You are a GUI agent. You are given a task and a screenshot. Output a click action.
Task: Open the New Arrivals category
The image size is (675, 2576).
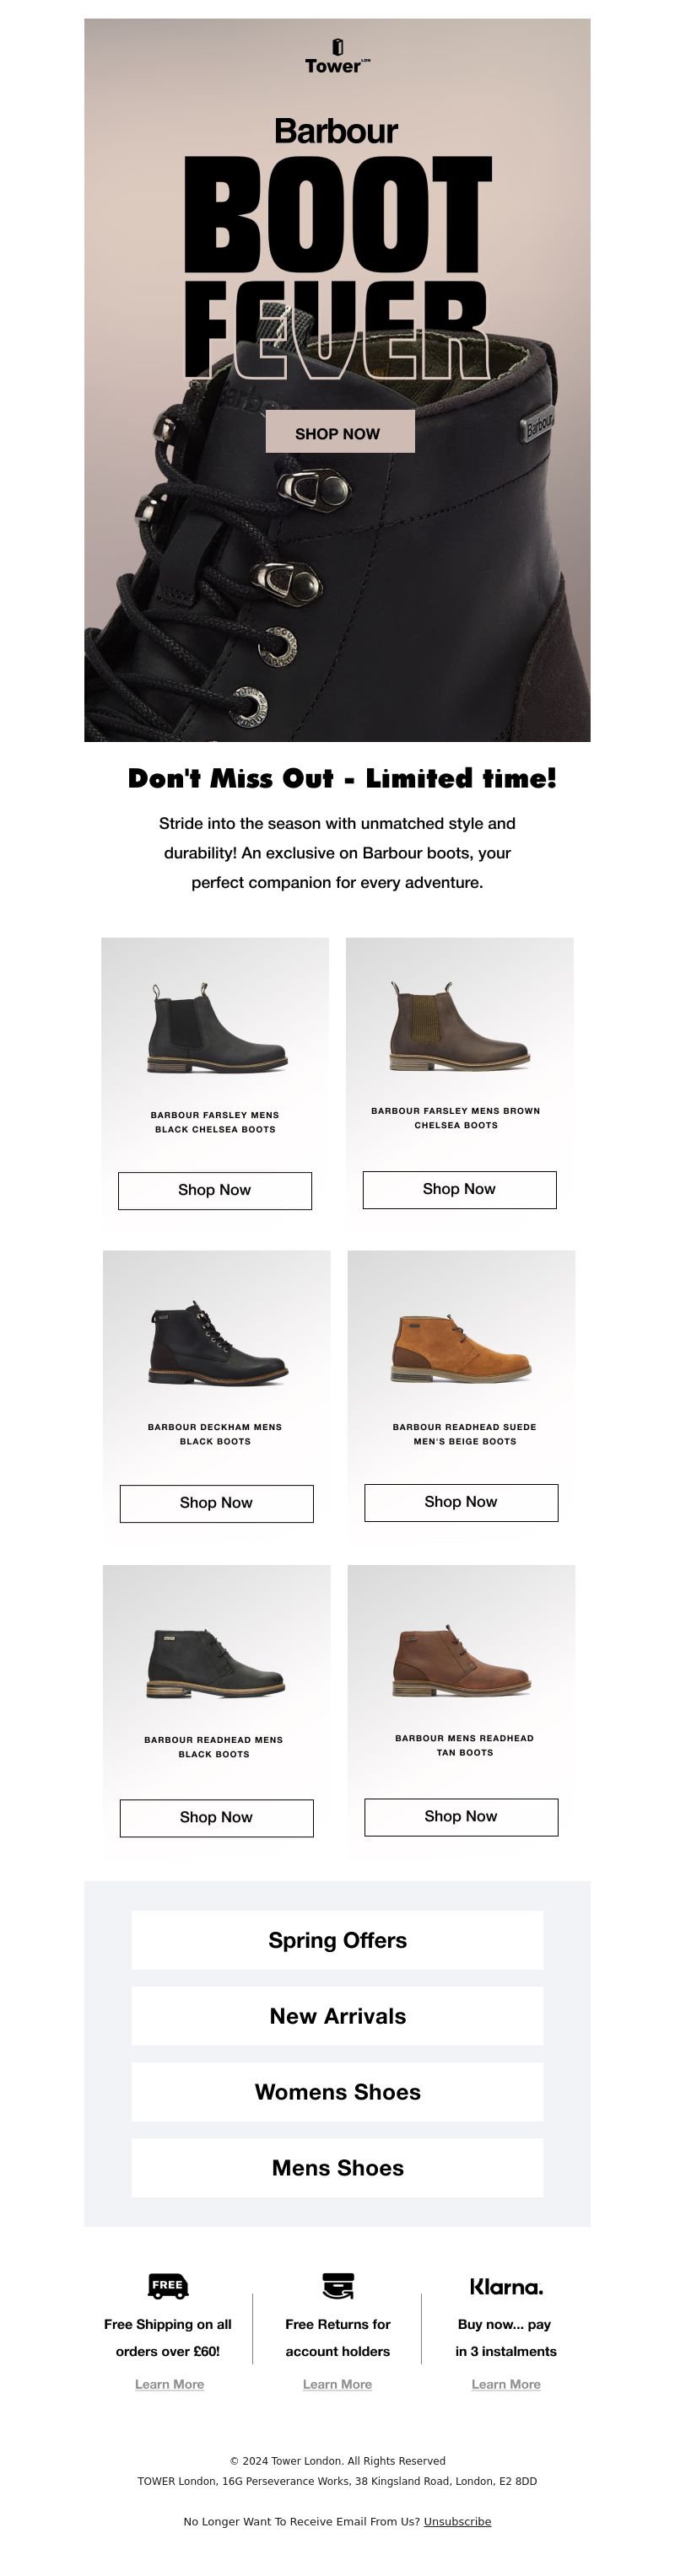(337, 2016)
